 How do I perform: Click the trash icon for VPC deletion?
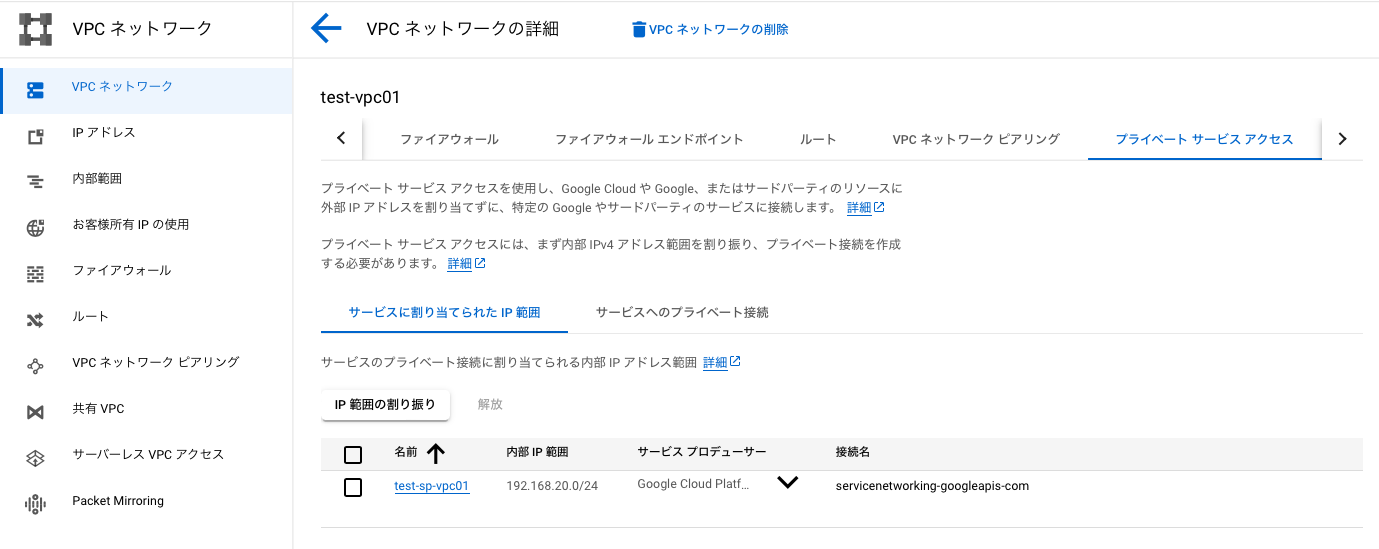(x=639, y=30)
